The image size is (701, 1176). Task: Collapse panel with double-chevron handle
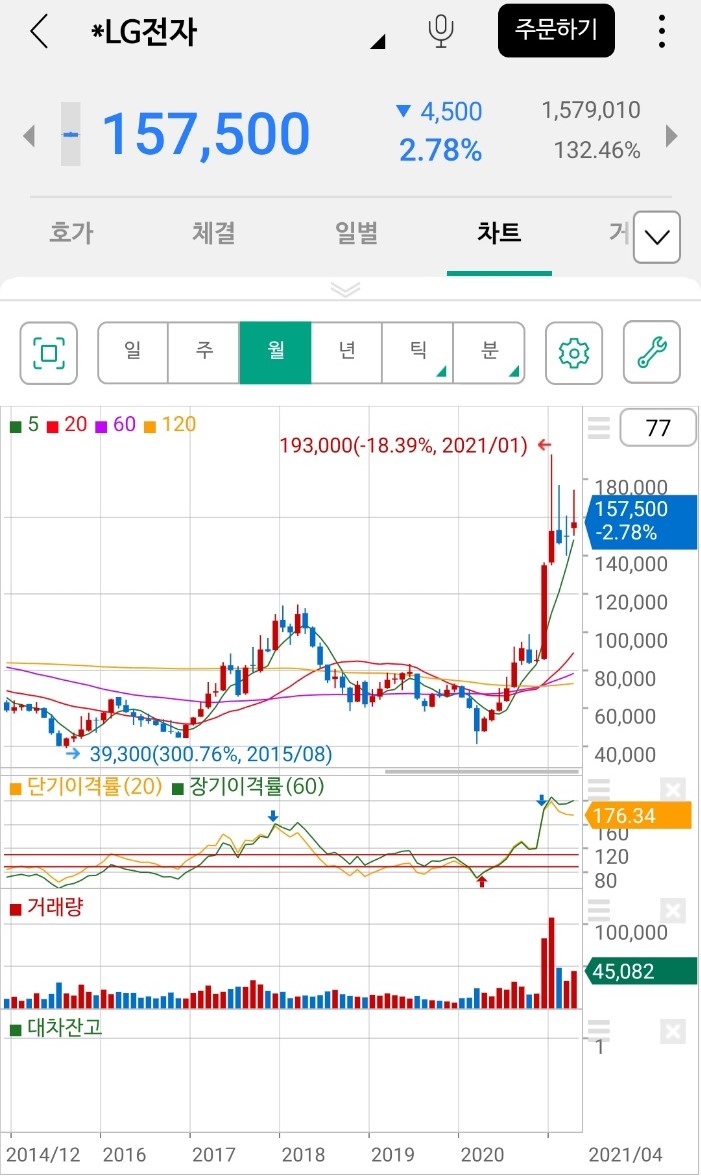tap(346, 290)
